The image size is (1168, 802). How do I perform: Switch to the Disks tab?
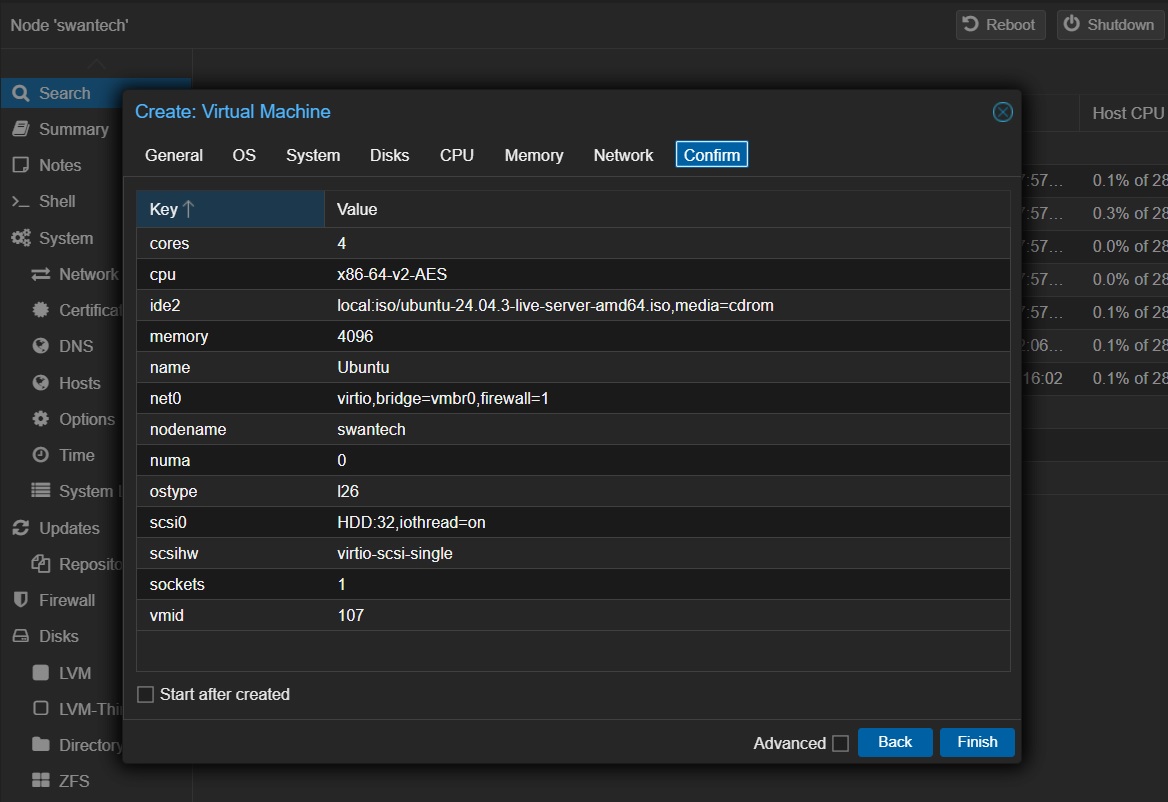tap(390, 155)
